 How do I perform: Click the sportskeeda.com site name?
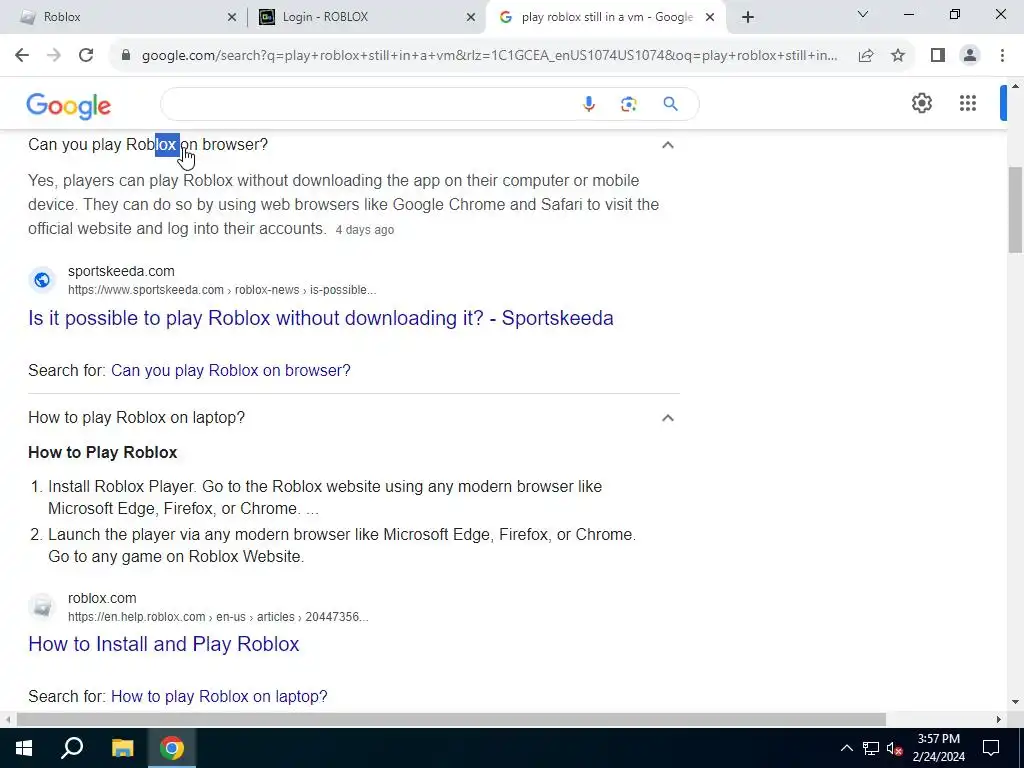click(121, 271)
